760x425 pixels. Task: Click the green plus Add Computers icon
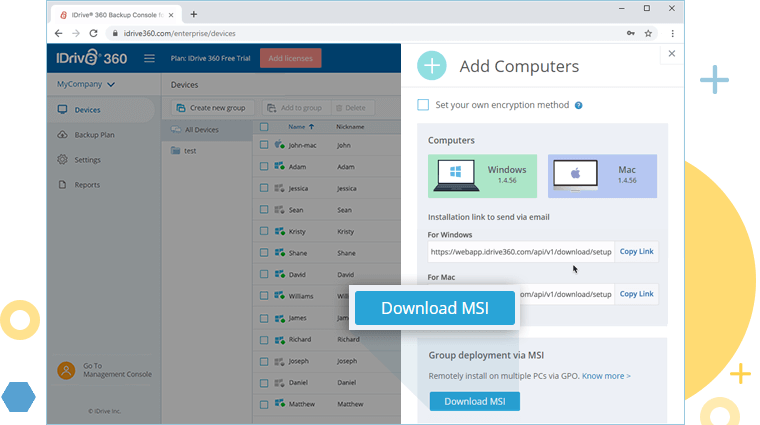431,65
